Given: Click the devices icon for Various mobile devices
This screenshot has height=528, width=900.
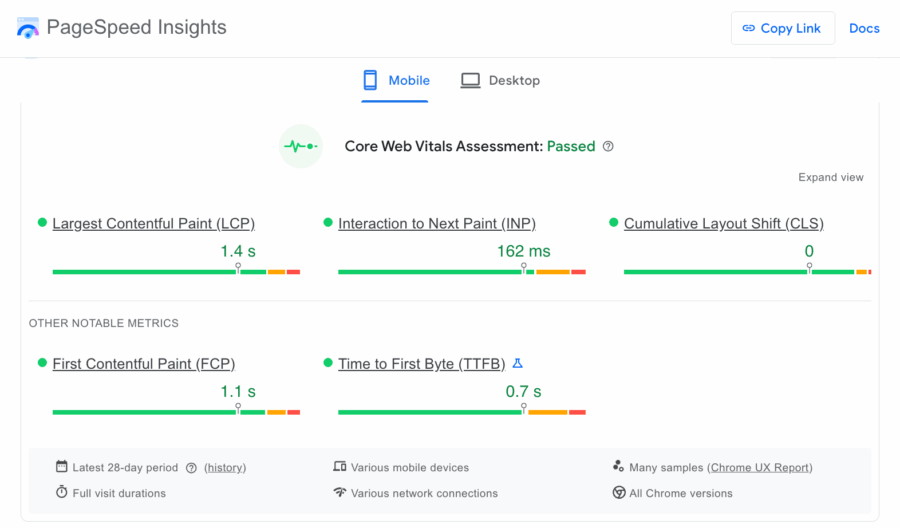Looking at the screenshot, I should tap(340, 466).
